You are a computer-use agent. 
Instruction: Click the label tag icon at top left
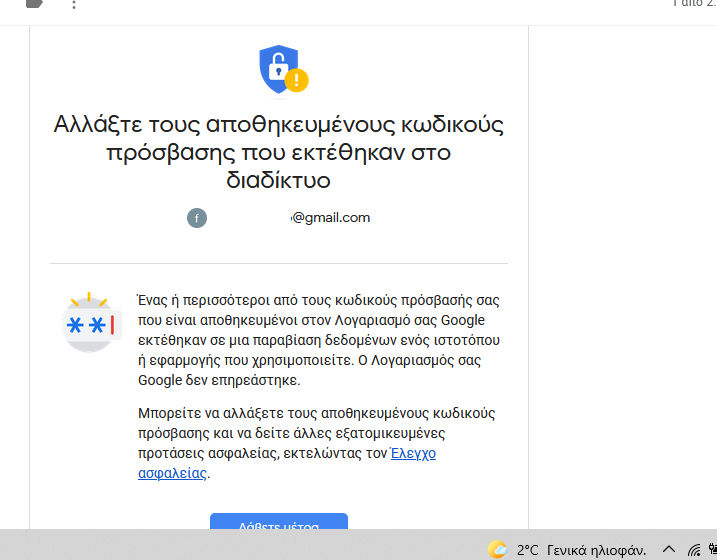[x=35, y=4]
